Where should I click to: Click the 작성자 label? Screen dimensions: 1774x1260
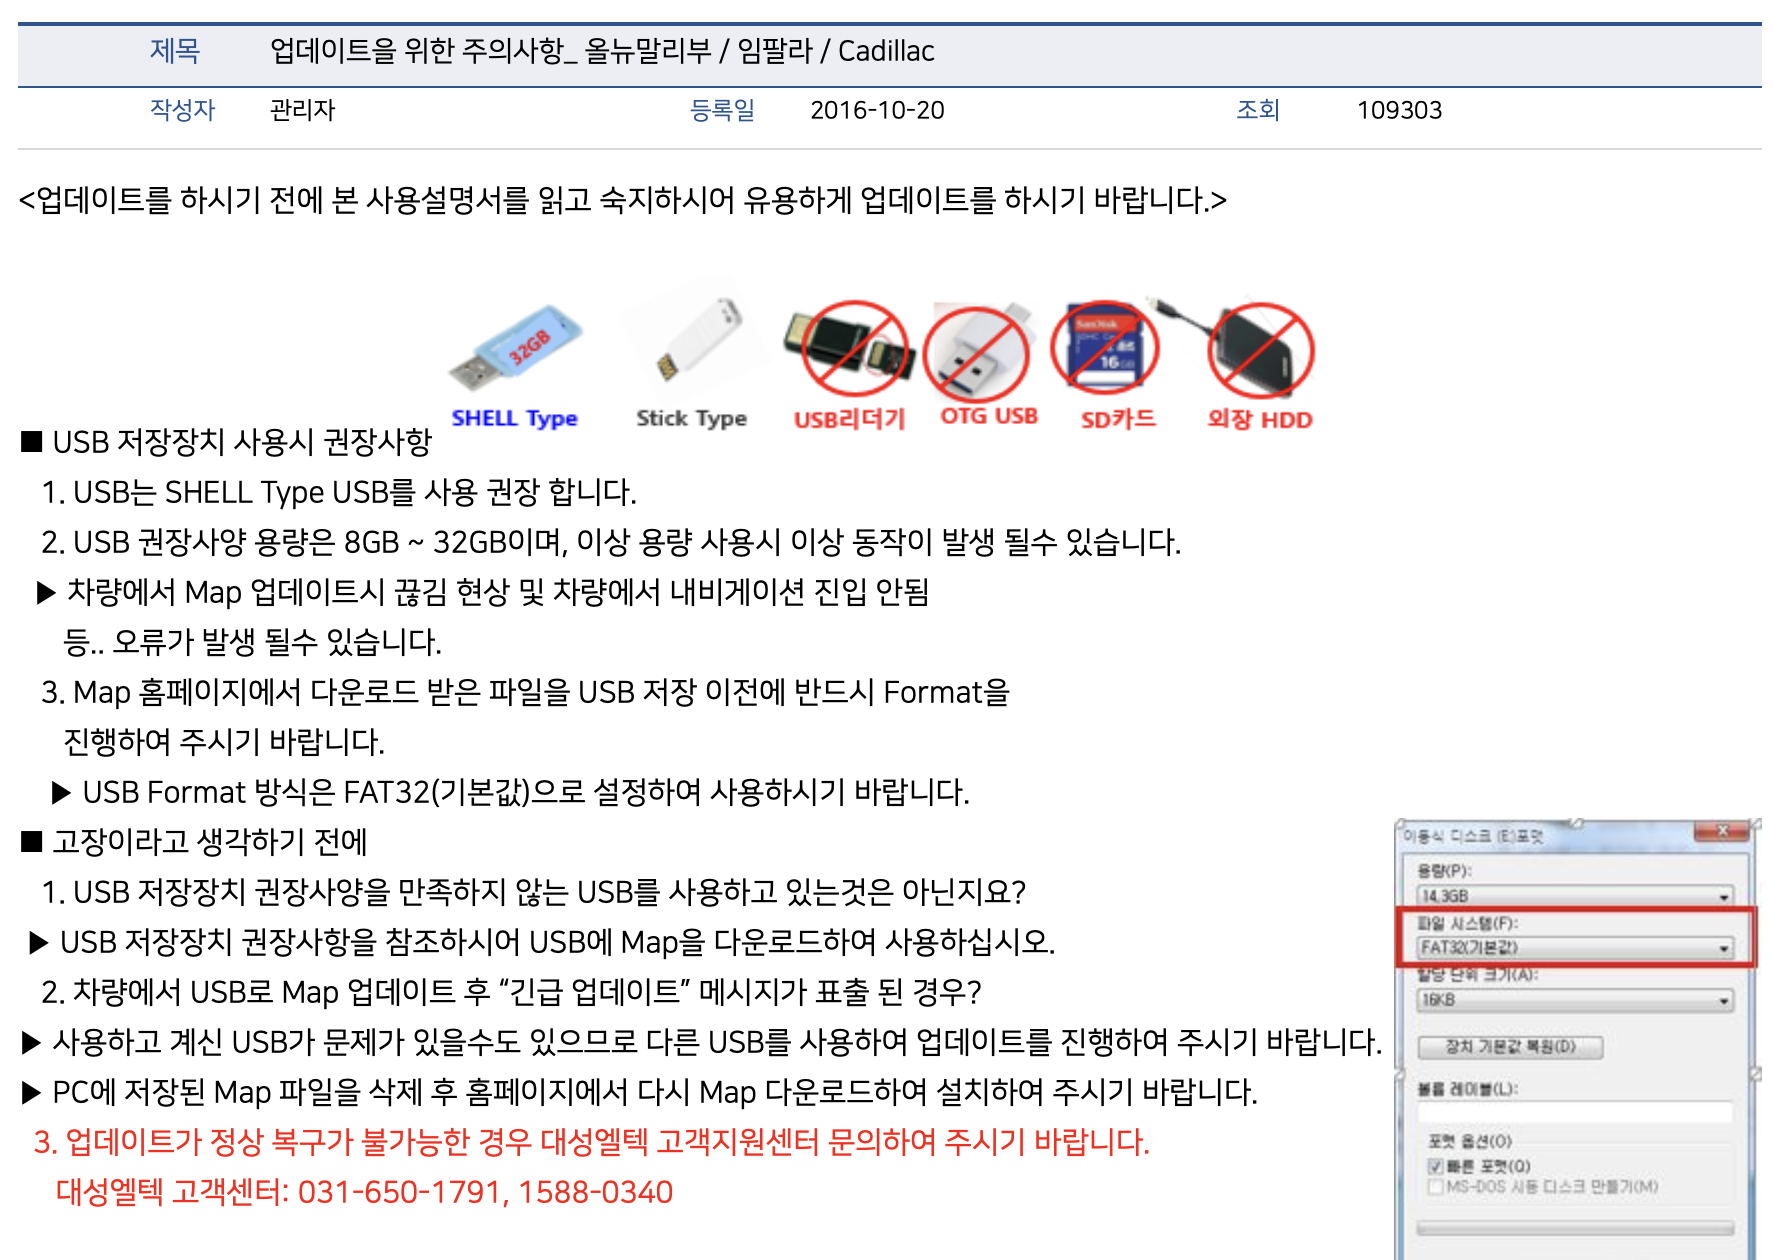click(x=182, y=110)
